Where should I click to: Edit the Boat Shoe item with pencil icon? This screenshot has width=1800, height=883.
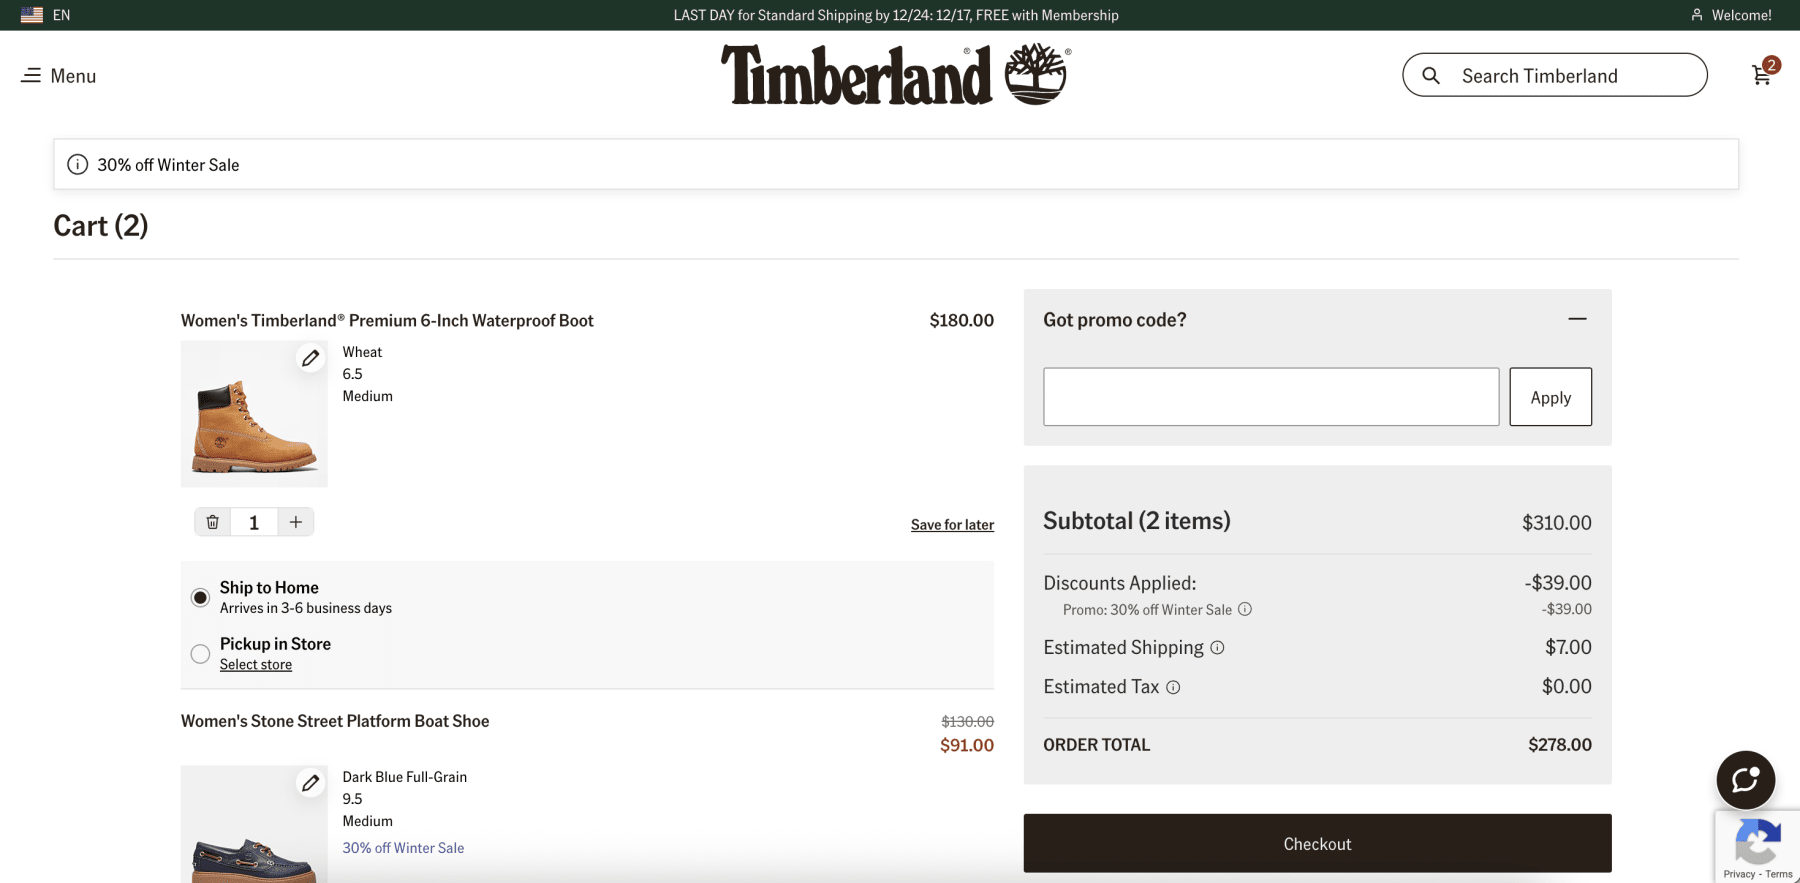point(311,783)
